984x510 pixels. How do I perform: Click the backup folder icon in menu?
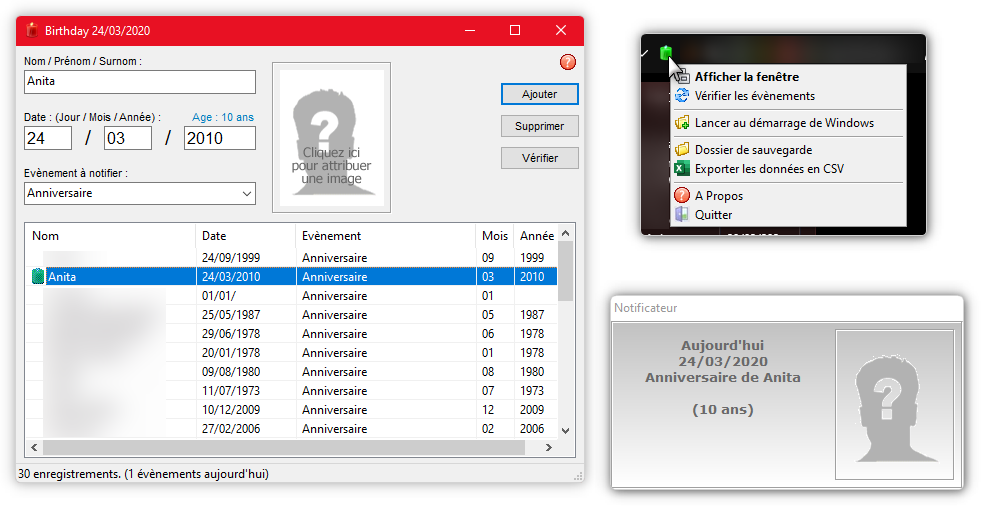pos(682,150)
